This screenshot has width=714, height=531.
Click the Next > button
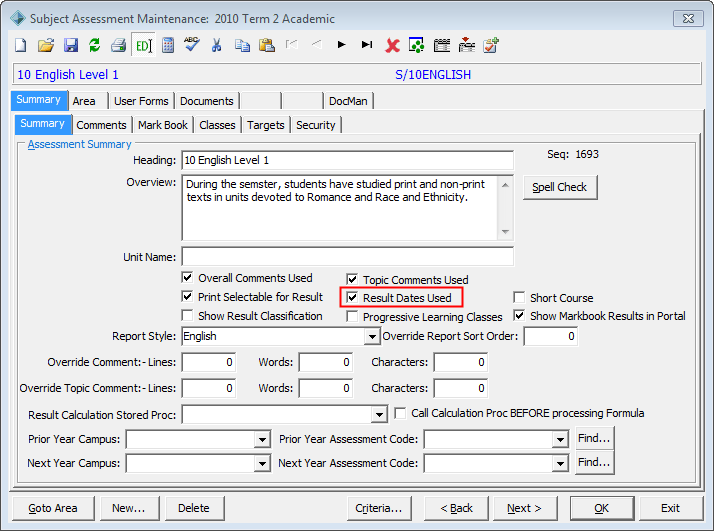[x=525, y=508]
